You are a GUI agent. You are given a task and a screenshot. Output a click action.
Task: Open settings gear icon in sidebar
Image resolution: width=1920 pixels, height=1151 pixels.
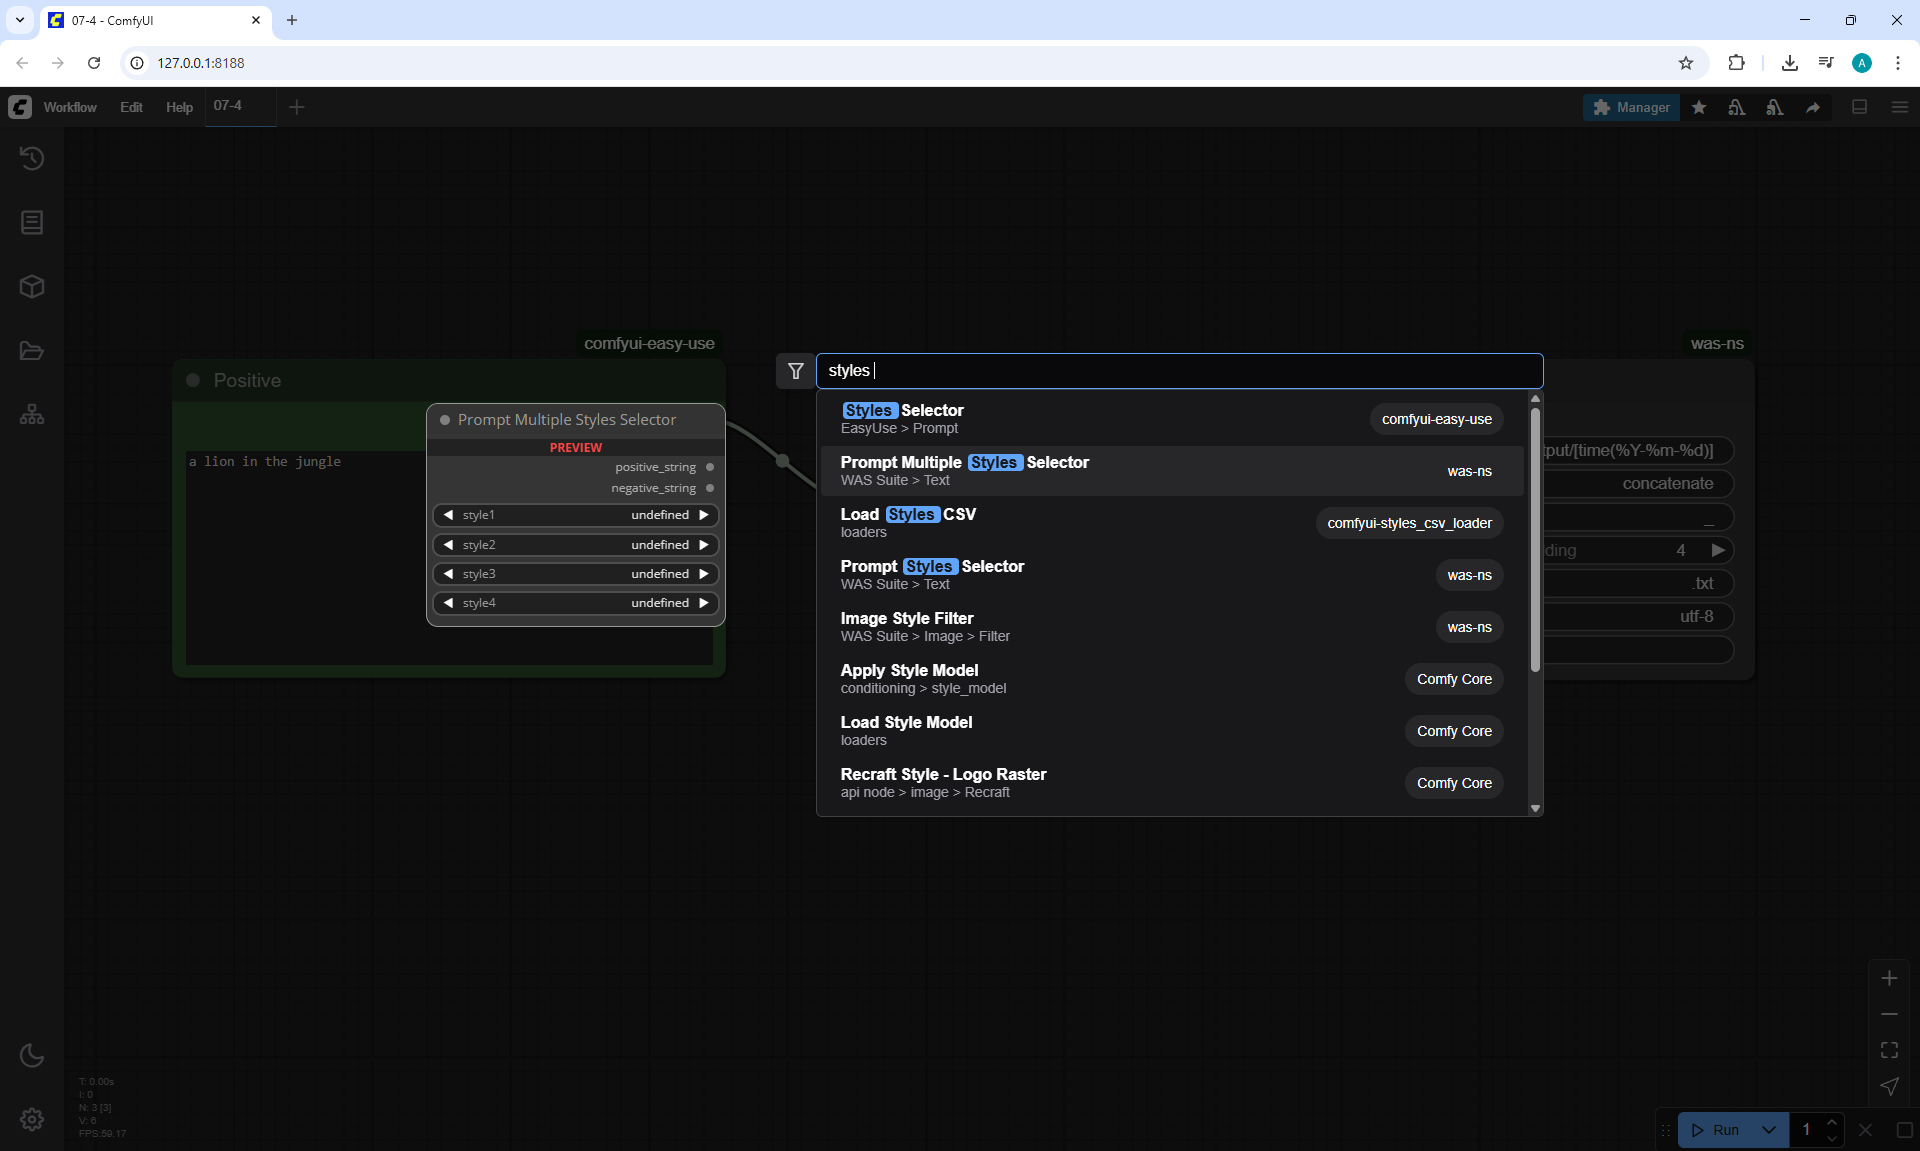click(x=32, y=1119)
